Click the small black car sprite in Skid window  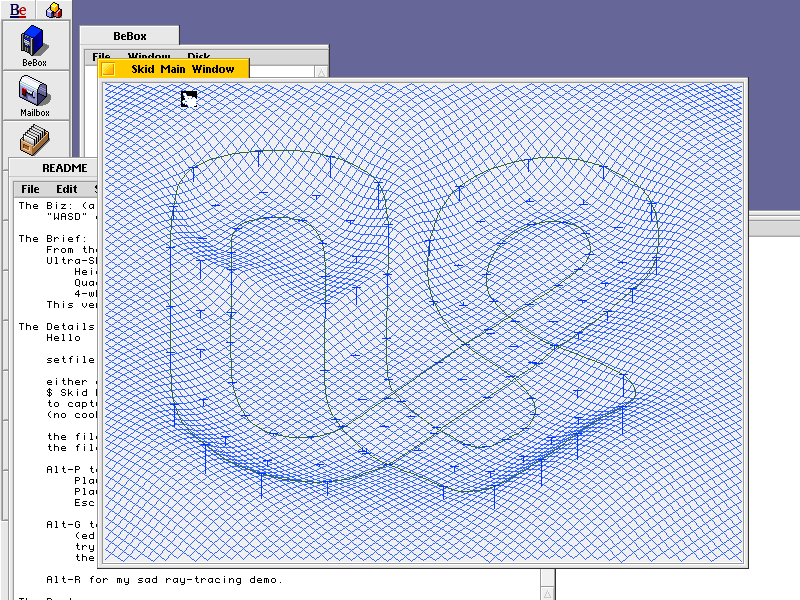[189, 99]
